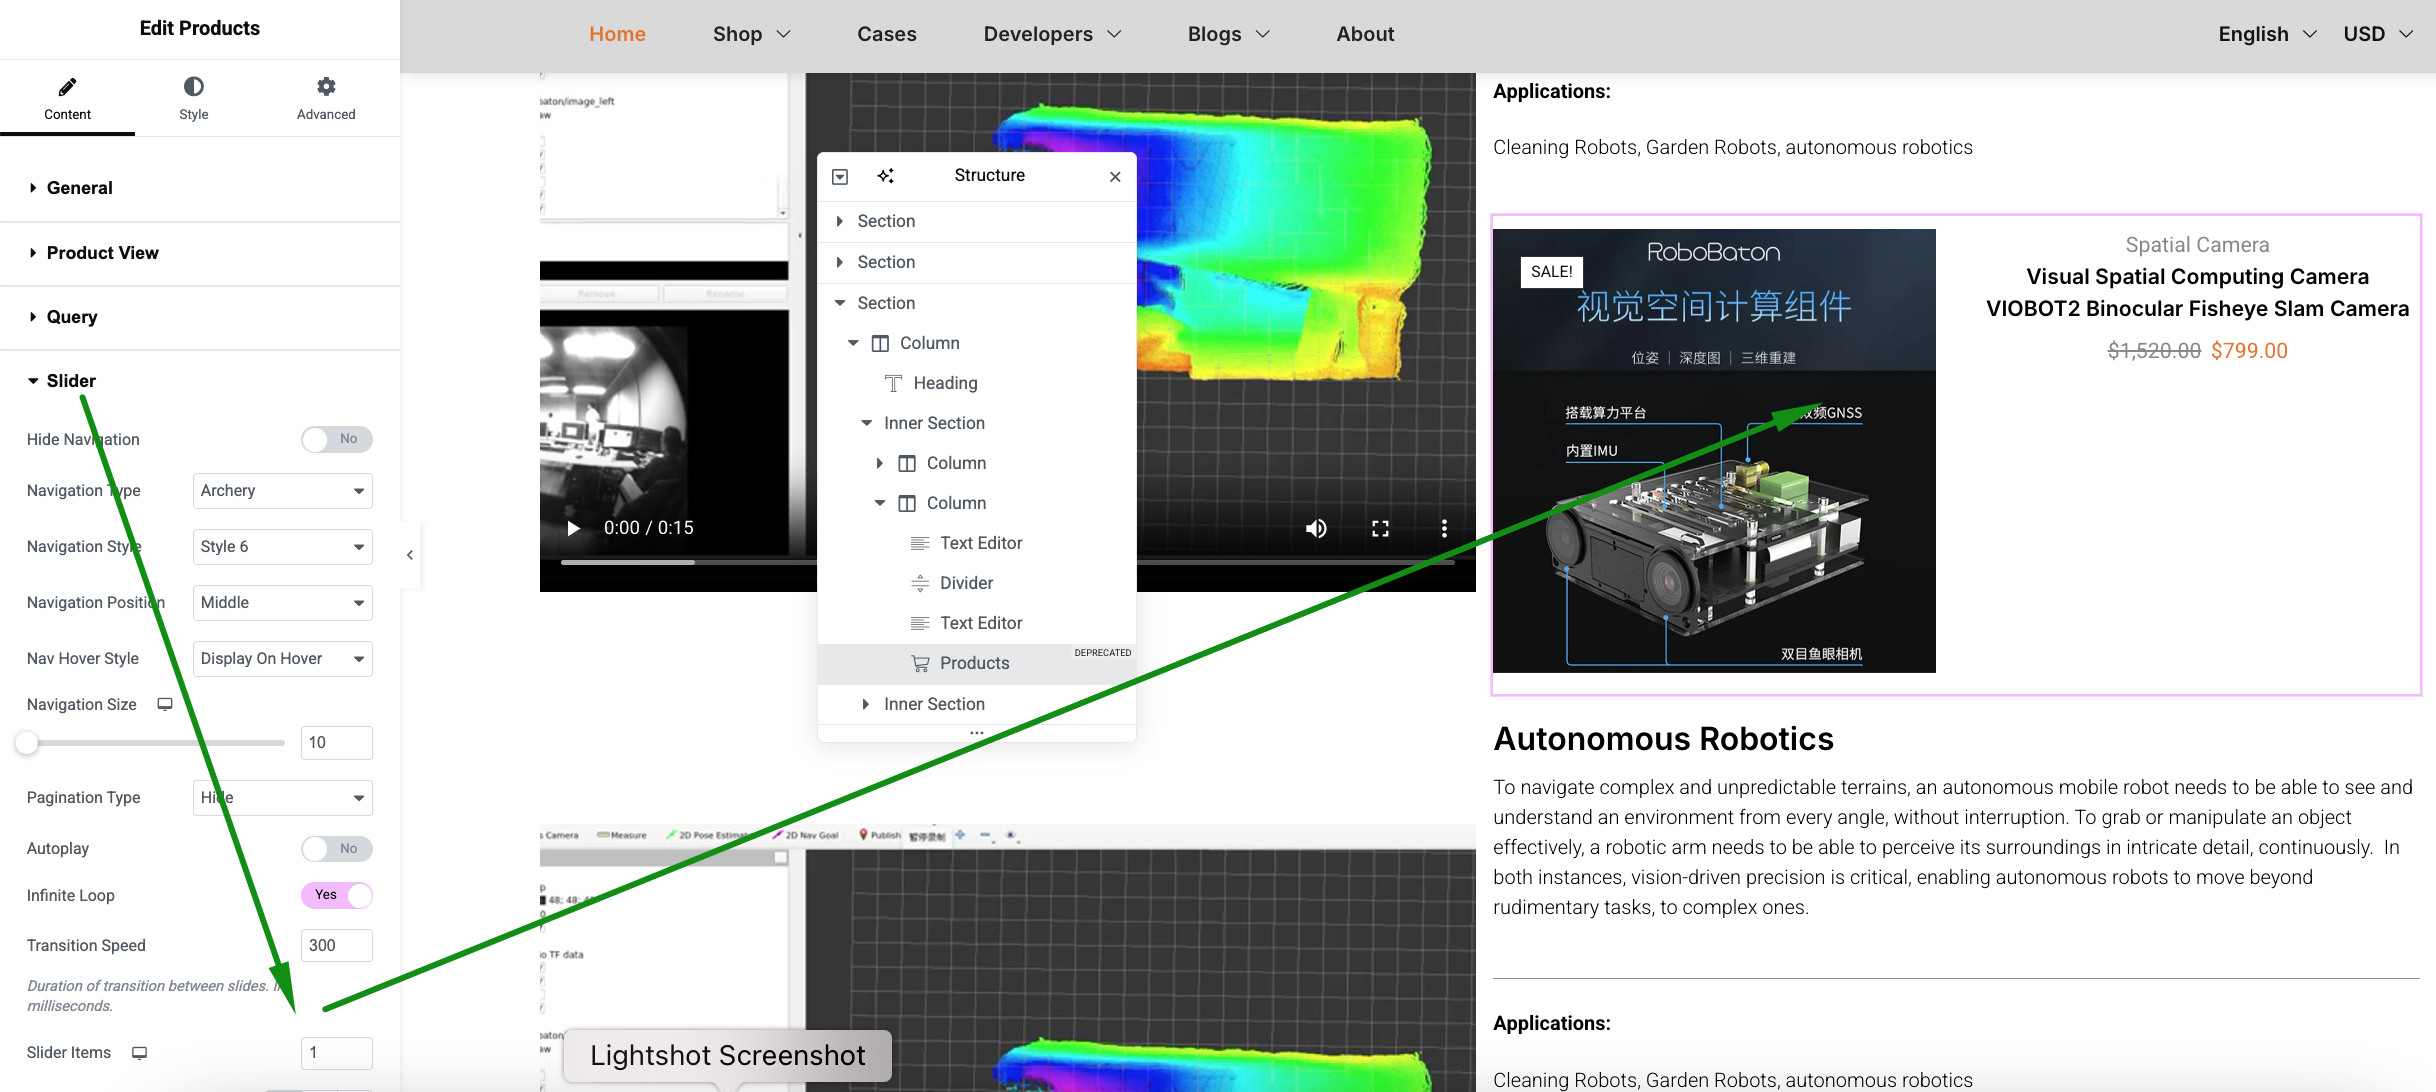This screenshot has height=1092, width=2436.
Task: Expand the General section
Action: pyautogui.click(x=200, y=188)
